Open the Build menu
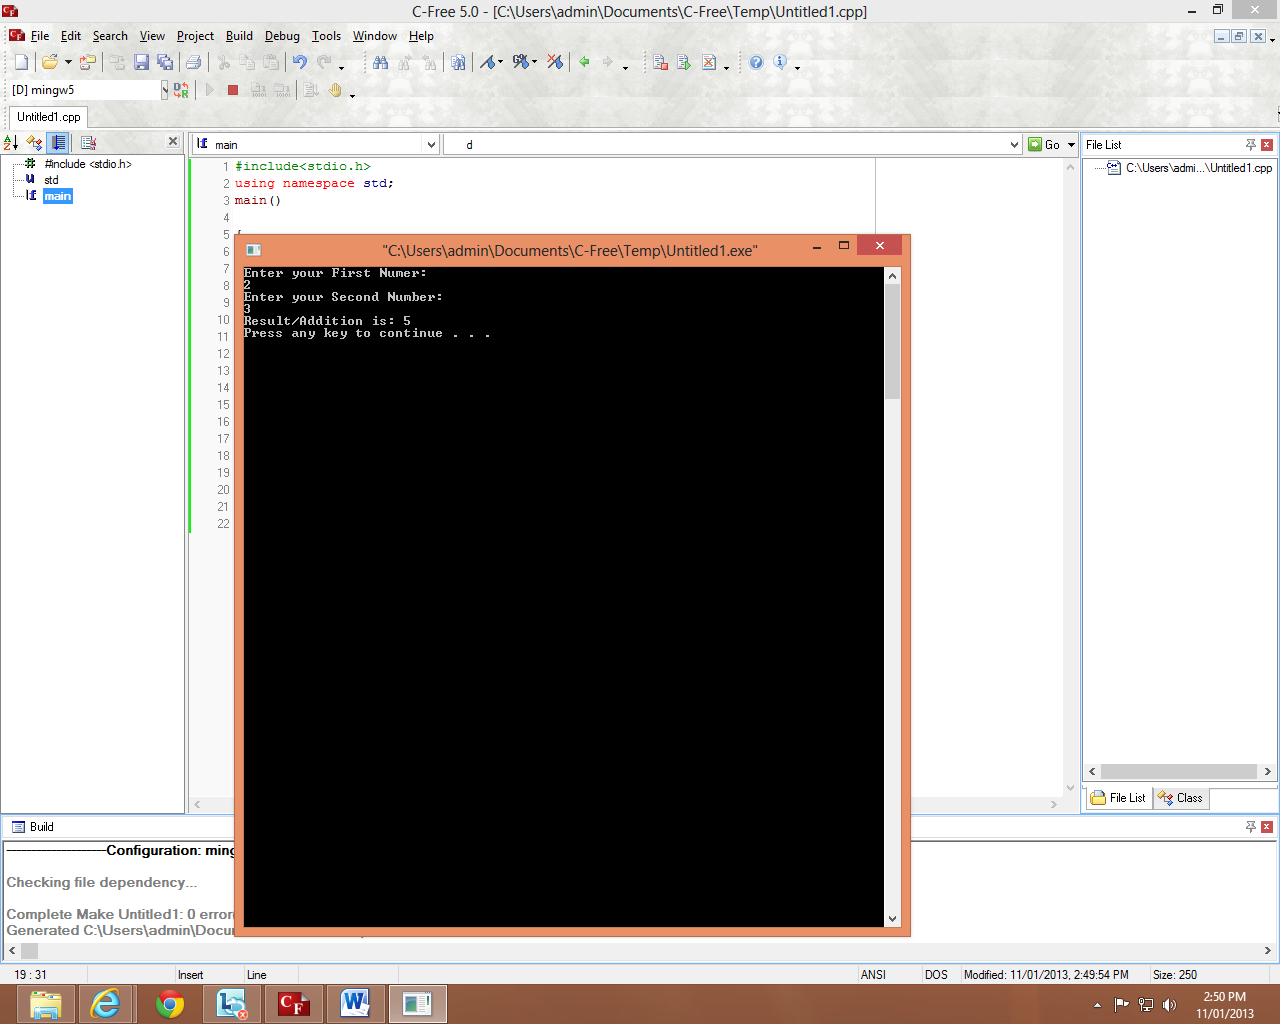Screen dimensions: 1280x1024 (239, 36)
